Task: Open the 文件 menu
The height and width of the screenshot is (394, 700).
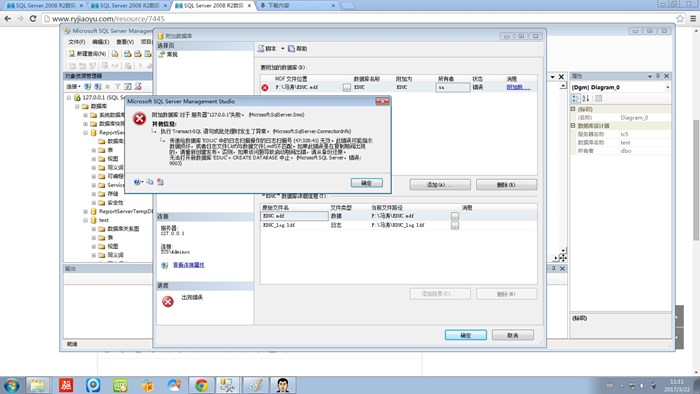Action: pos(77,41)
